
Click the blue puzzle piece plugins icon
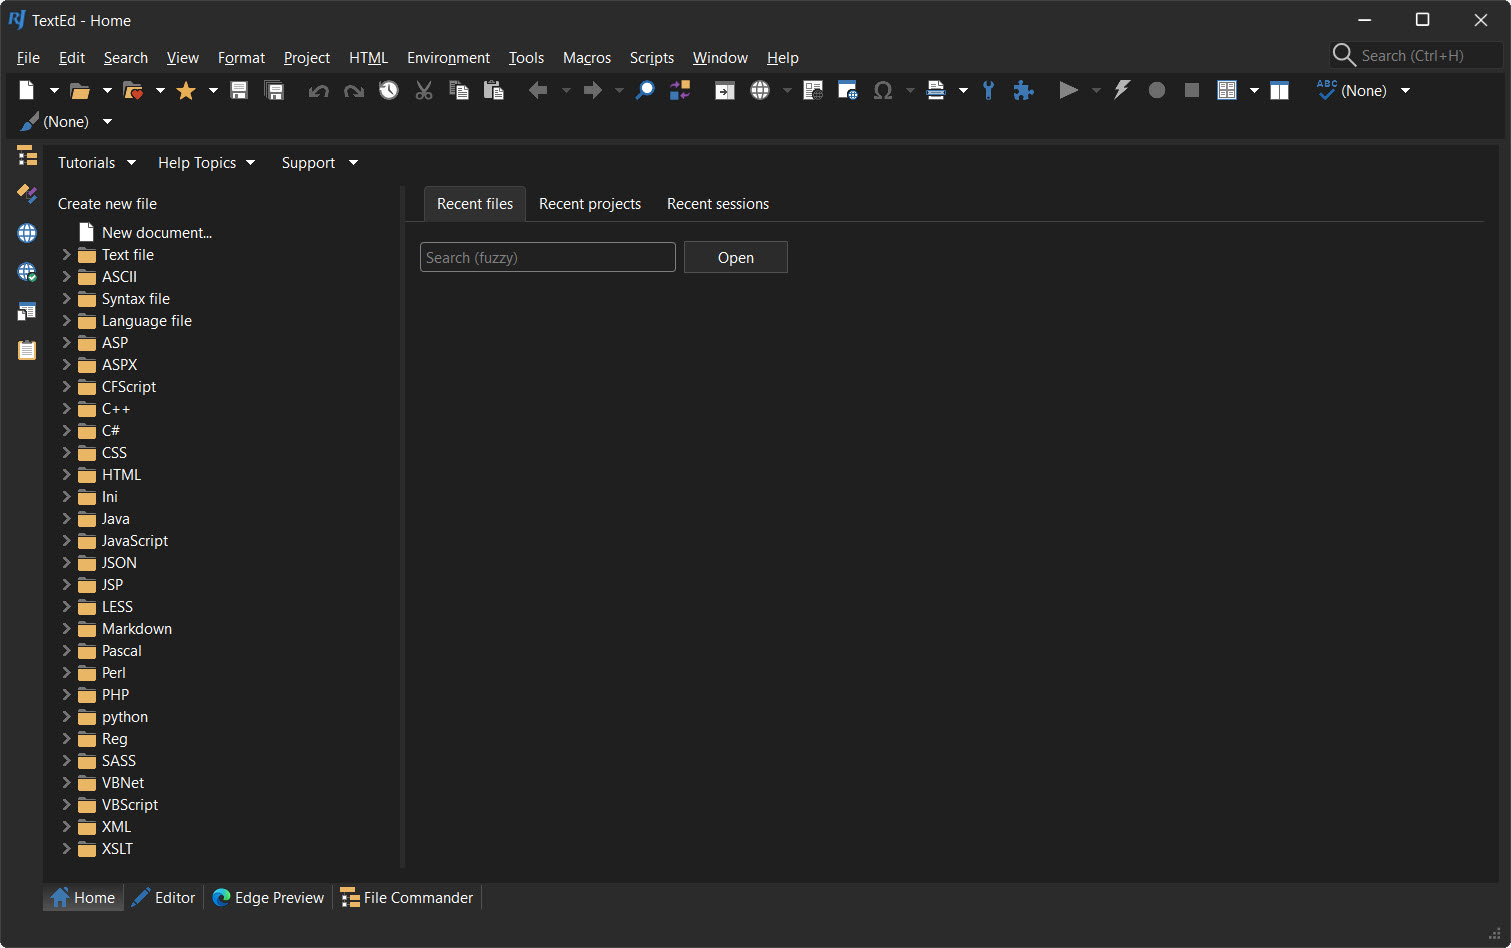tap(1023, 91)
